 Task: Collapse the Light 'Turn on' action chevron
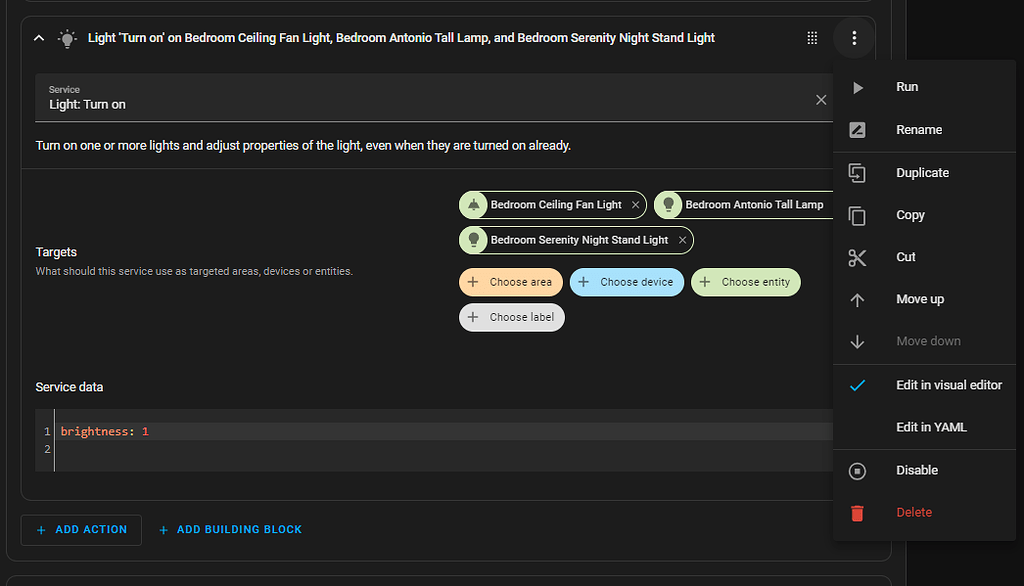39,38
